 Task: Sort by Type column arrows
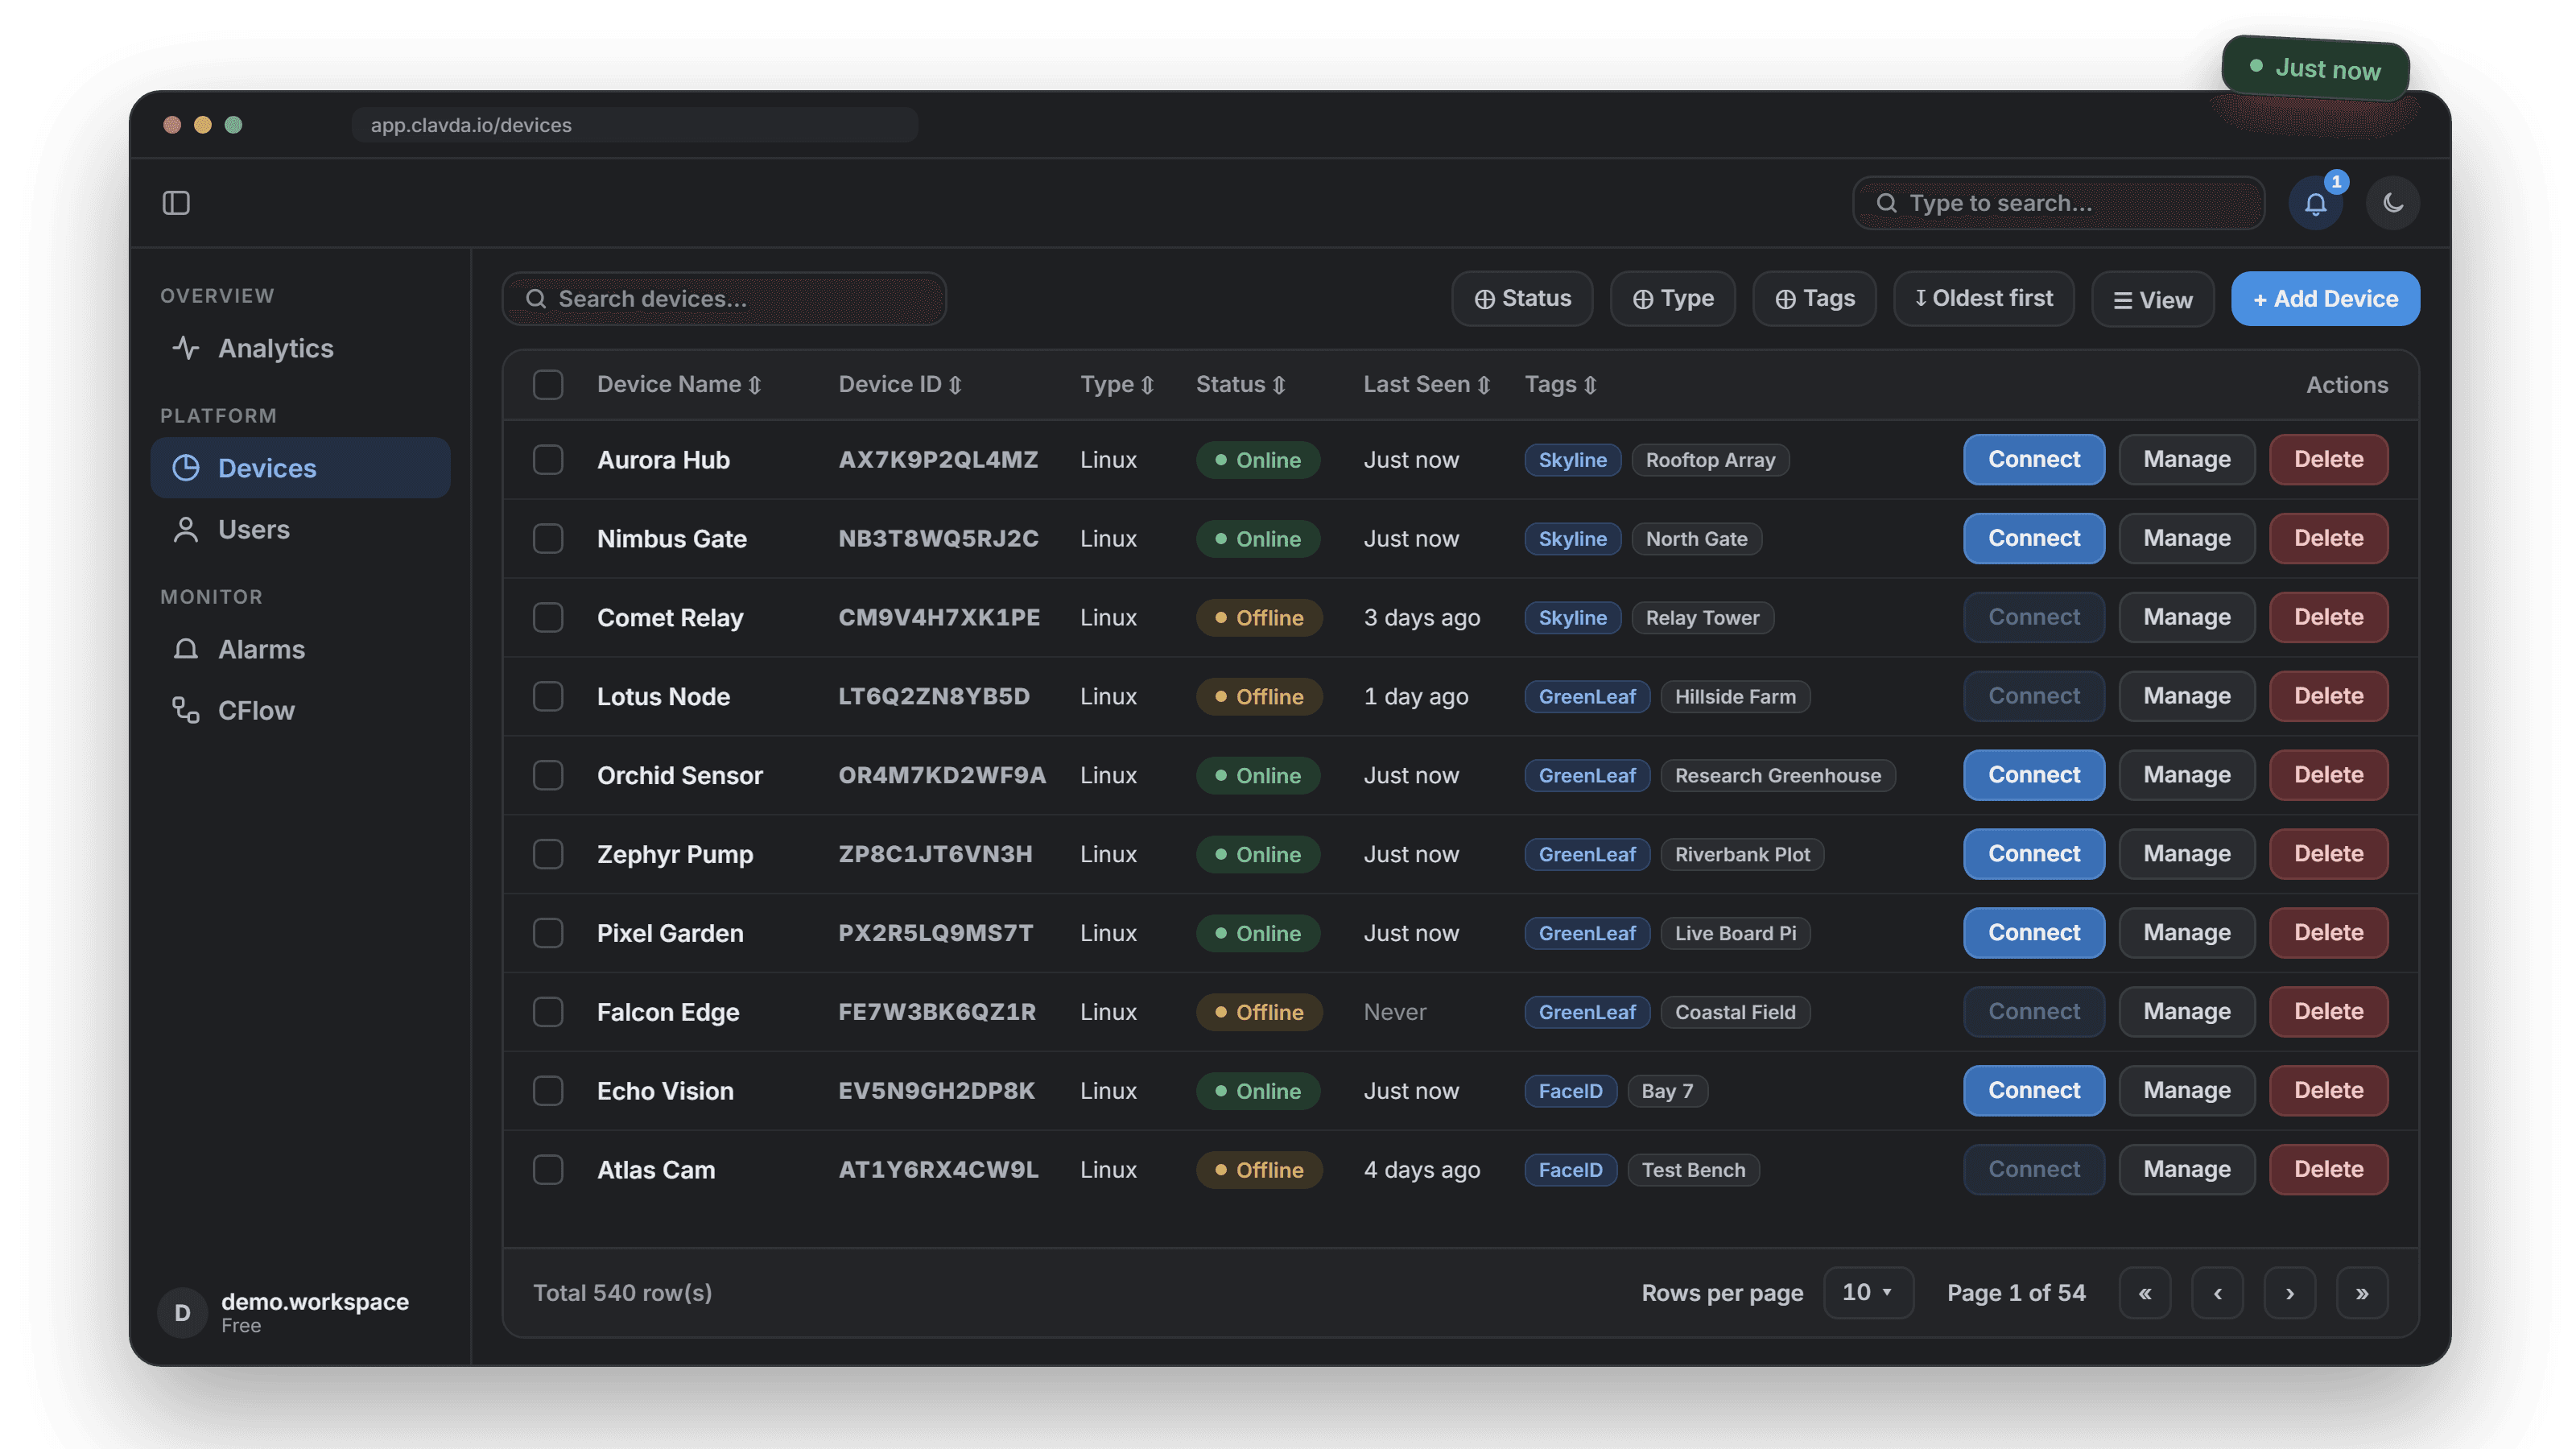point(1147,385)
